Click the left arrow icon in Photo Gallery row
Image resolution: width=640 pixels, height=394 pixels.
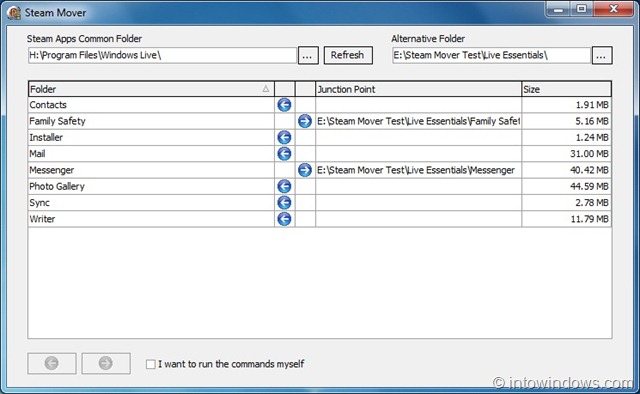click(x=284, y=187)
